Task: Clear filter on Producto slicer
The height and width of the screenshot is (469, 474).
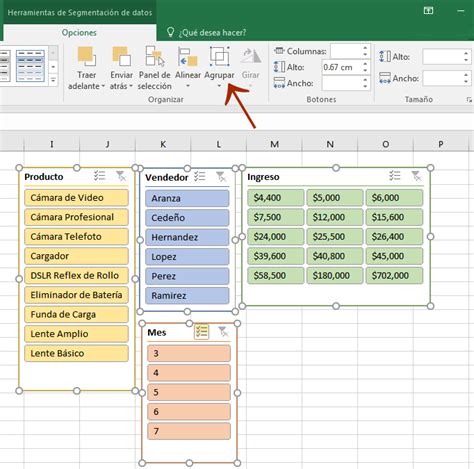Action: [121, 176]
